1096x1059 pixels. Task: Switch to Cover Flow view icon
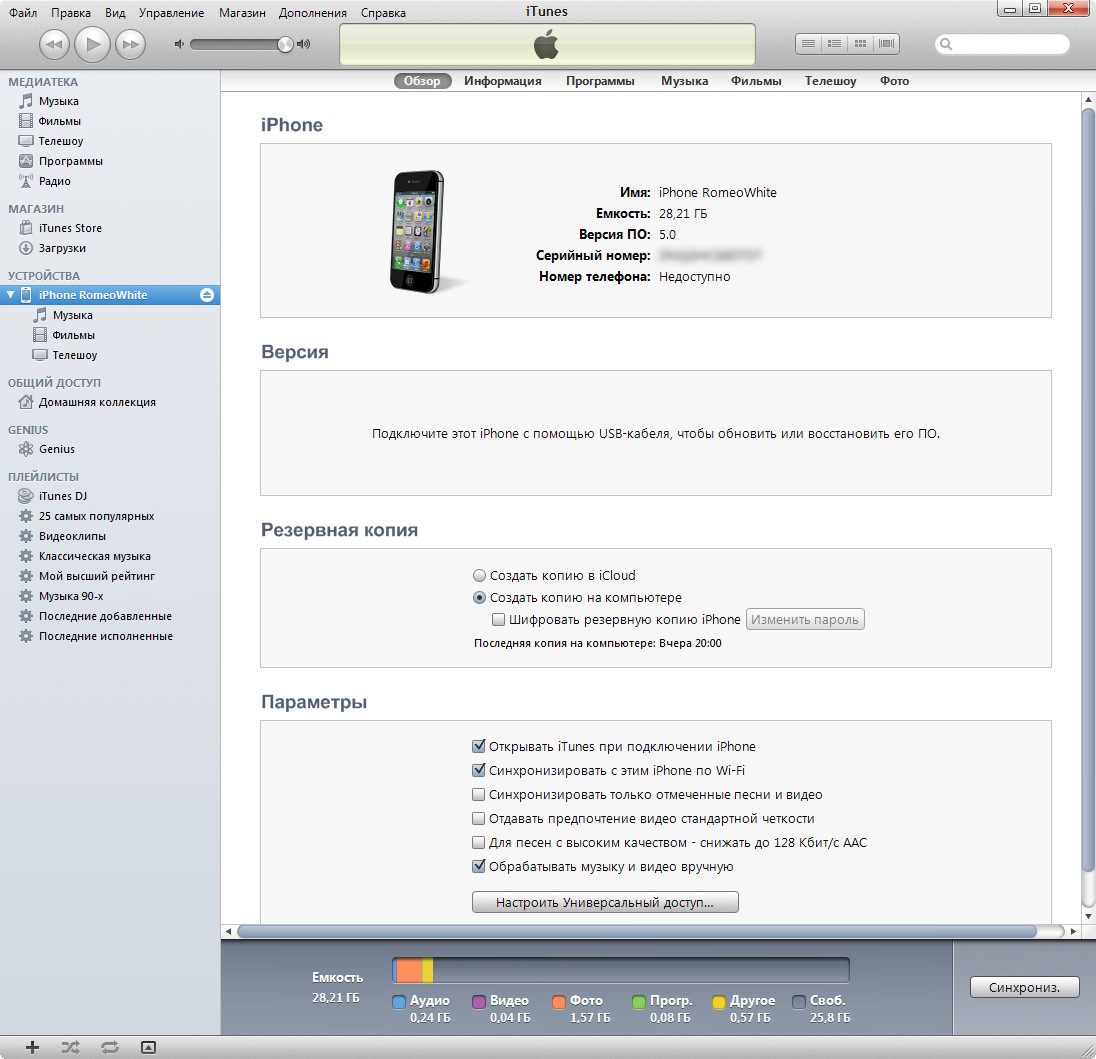coord(886,43)
